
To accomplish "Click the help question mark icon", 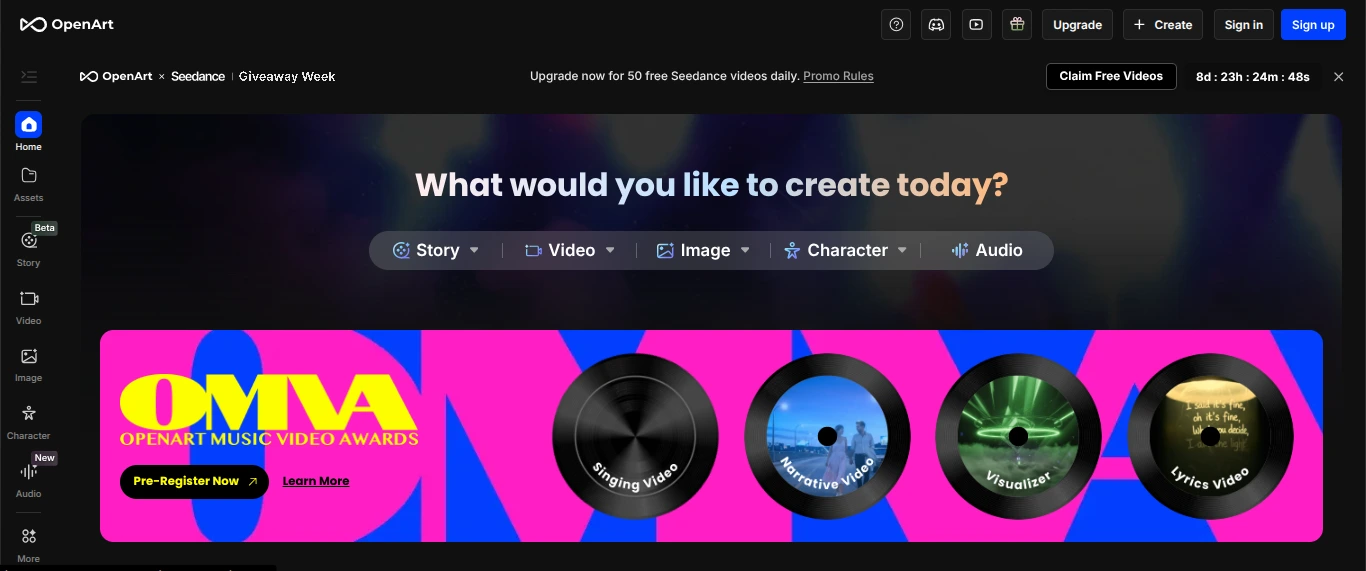I will [896, 25].
